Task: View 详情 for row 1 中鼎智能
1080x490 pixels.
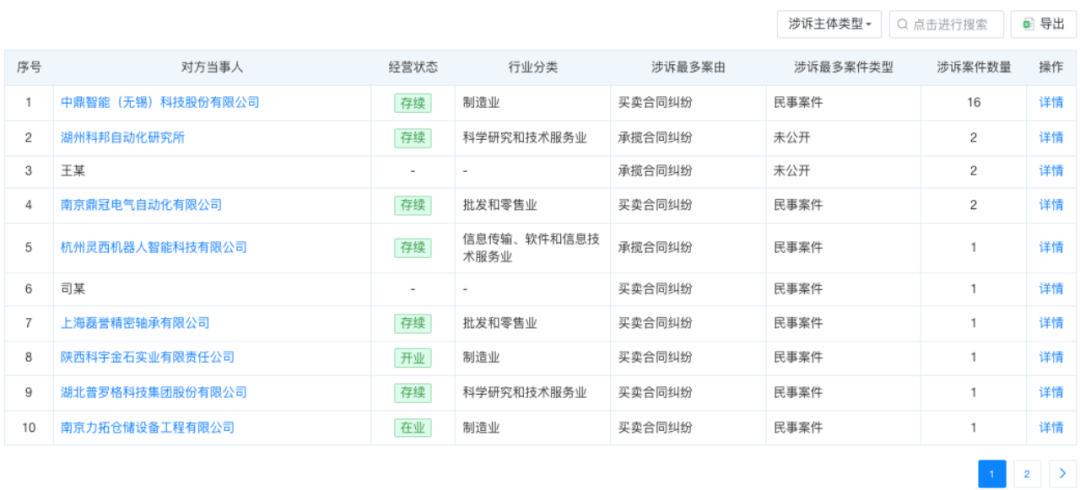Action: 1051,102
